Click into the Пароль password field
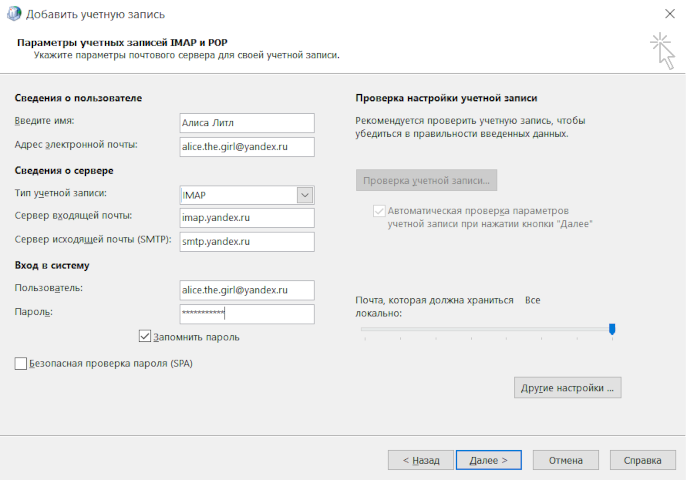The image size is (686, 480). pos(245,314)
